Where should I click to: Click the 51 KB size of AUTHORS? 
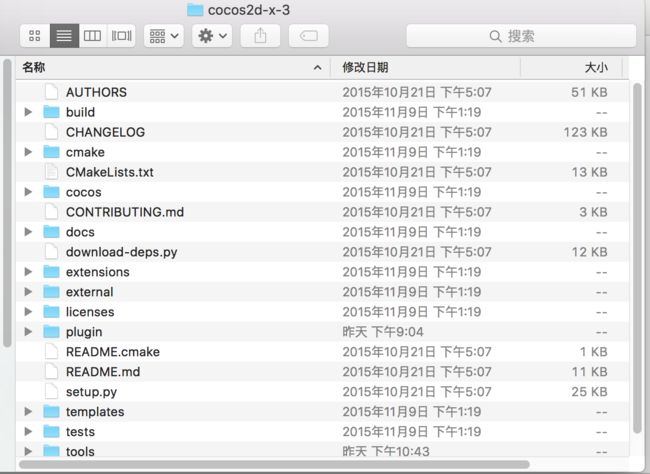[x=589, y=92]
